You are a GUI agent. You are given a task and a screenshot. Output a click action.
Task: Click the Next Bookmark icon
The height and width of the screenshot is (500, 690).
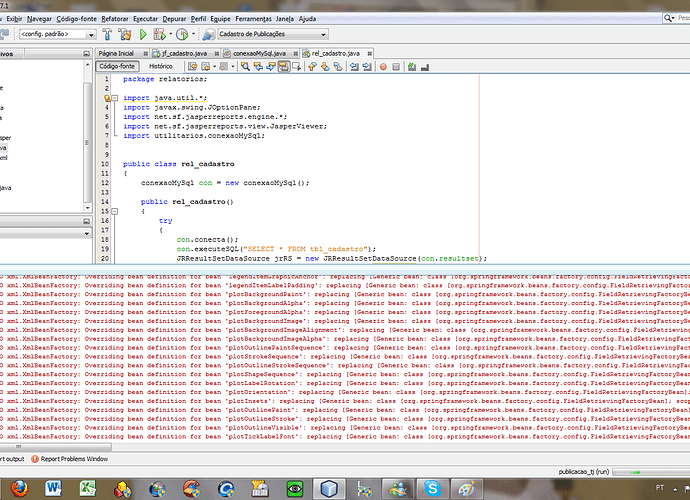pyautogui.click(x=325, y=66)
